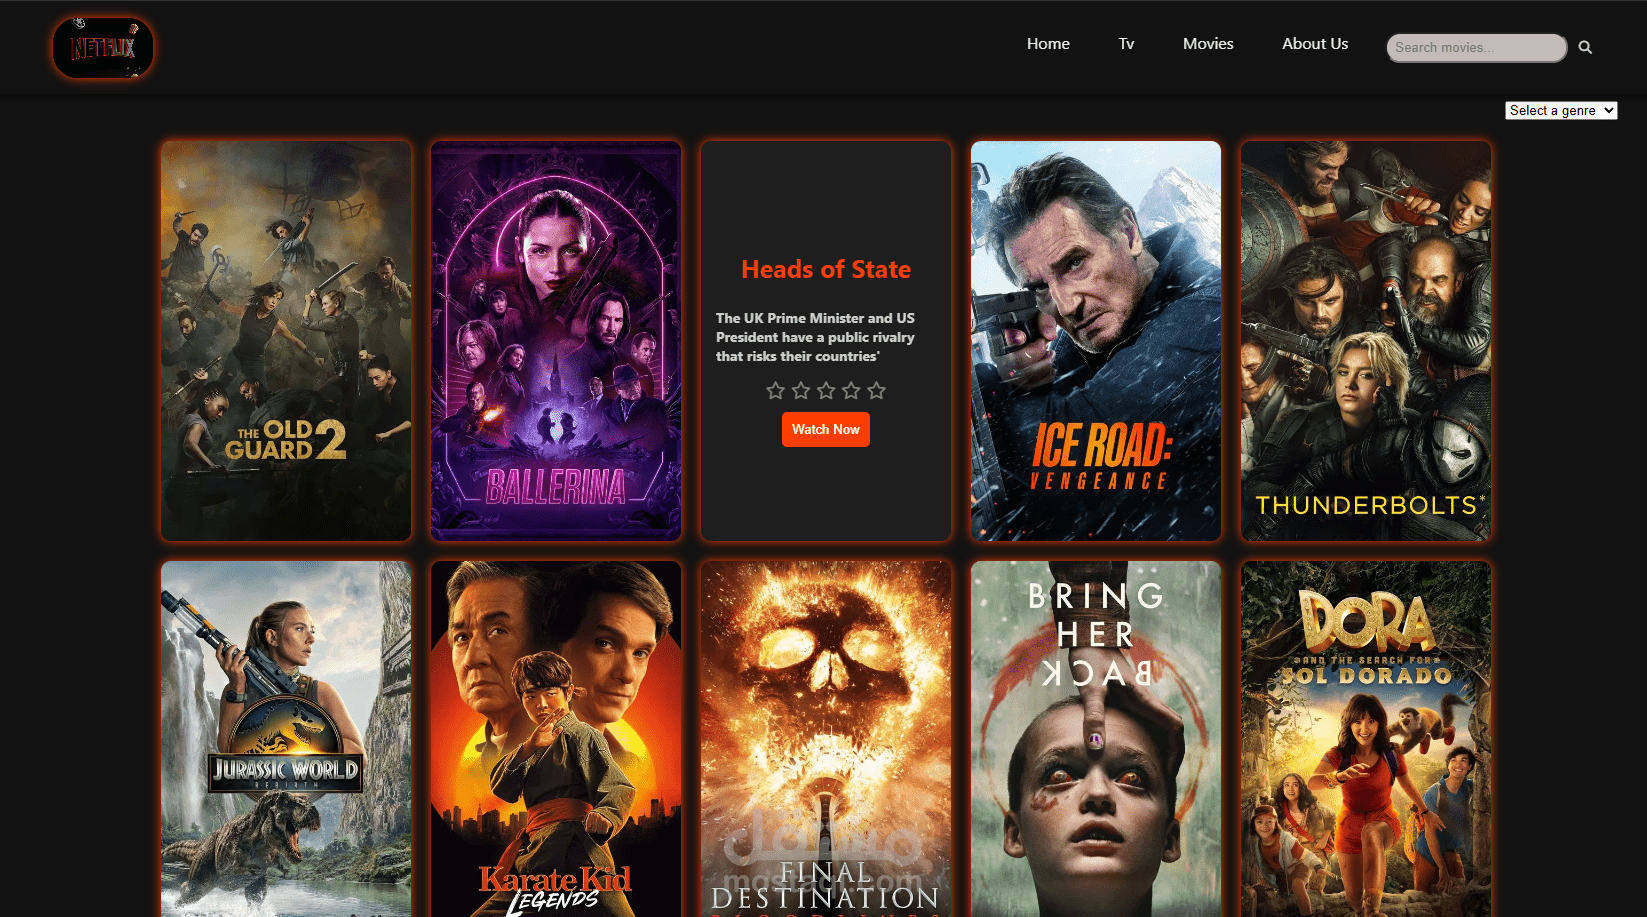Open the Tv section

(x=1126, y=44)
